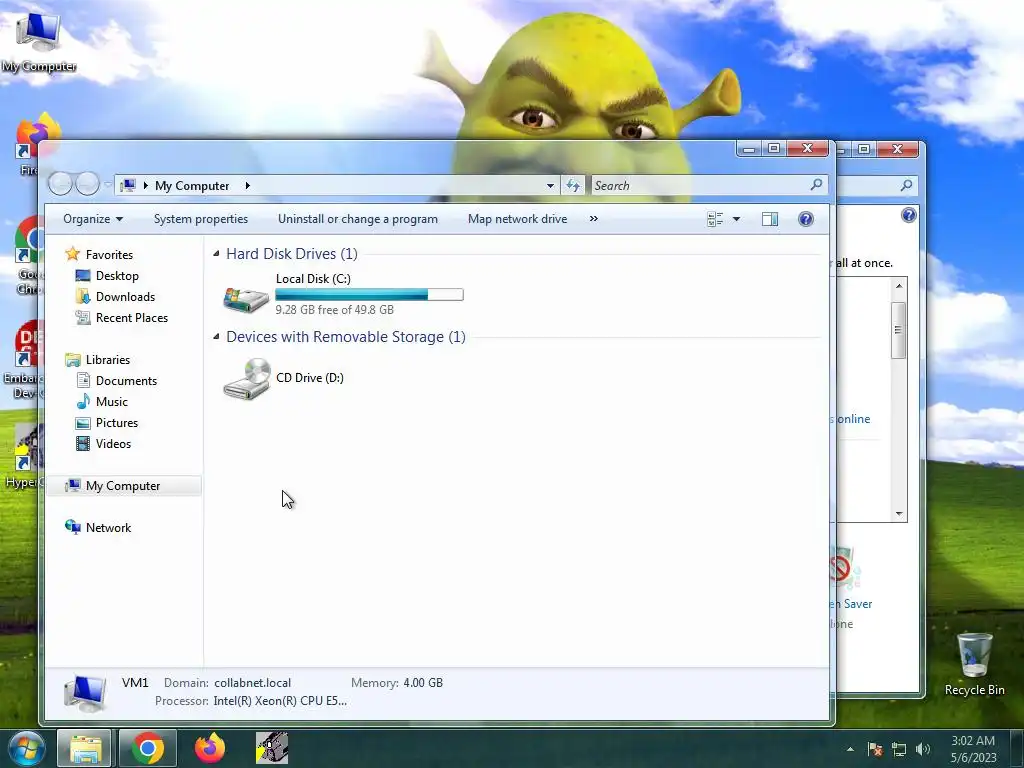Open Explorer help icon
This screenshot has height=768, width=1024.
tap(806, 219)
